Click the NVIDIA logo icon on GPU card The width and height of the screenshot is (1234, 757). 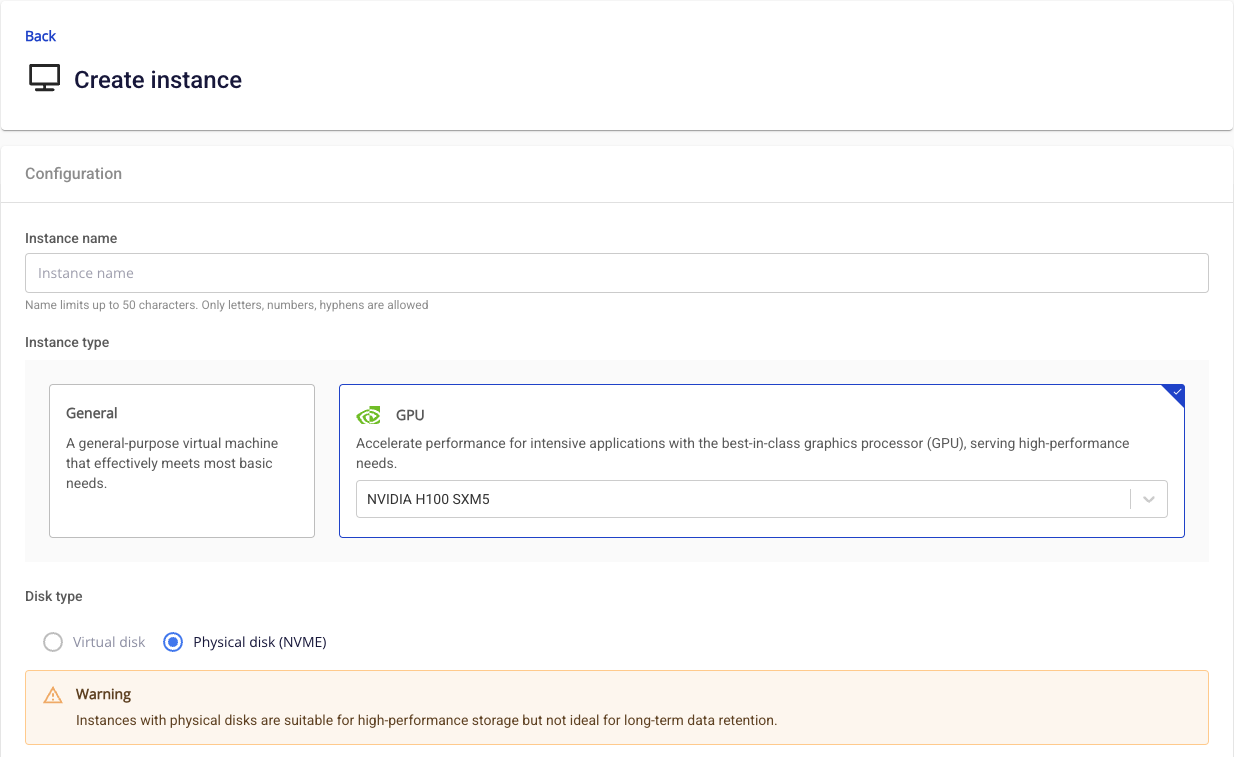[x=369, y=415]
